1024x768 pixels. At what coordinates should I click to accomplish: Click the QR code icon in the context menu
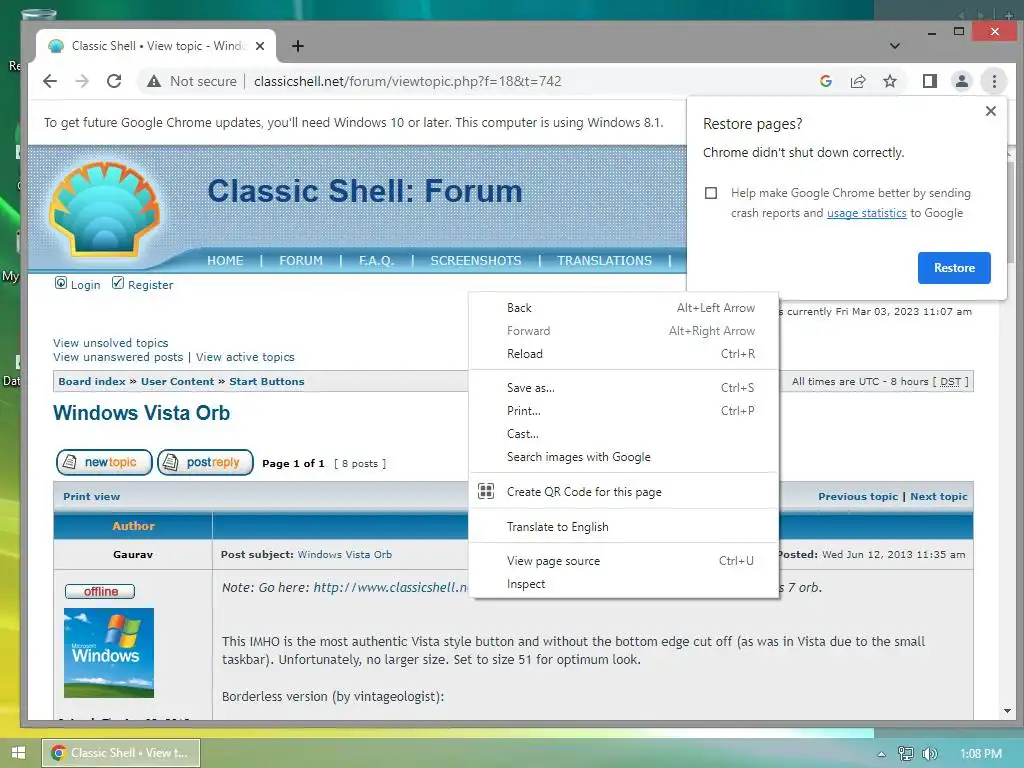pyautogui.click(x=486, y=491)
